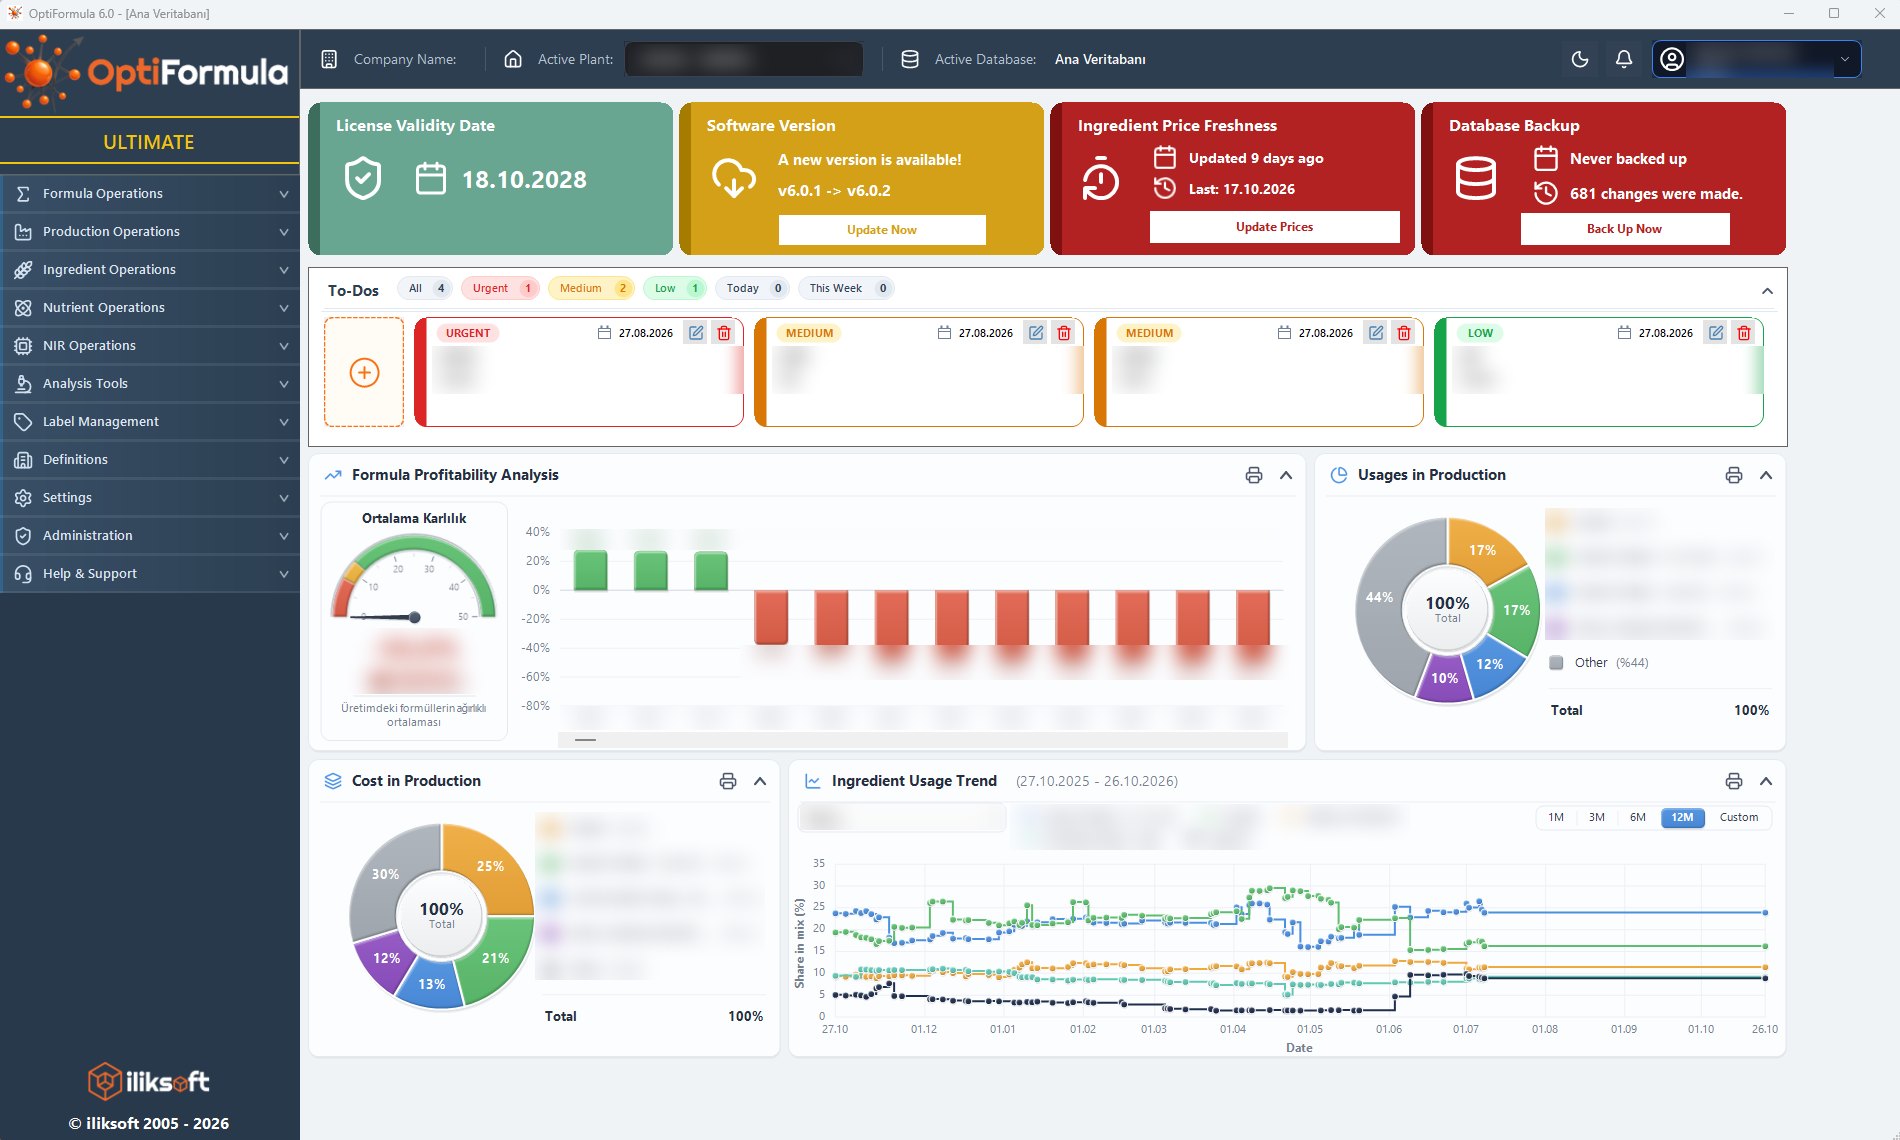Click the Company Name building icon
The image size is (1900, 1140).
pyautogui.click(x=329, y=59)
